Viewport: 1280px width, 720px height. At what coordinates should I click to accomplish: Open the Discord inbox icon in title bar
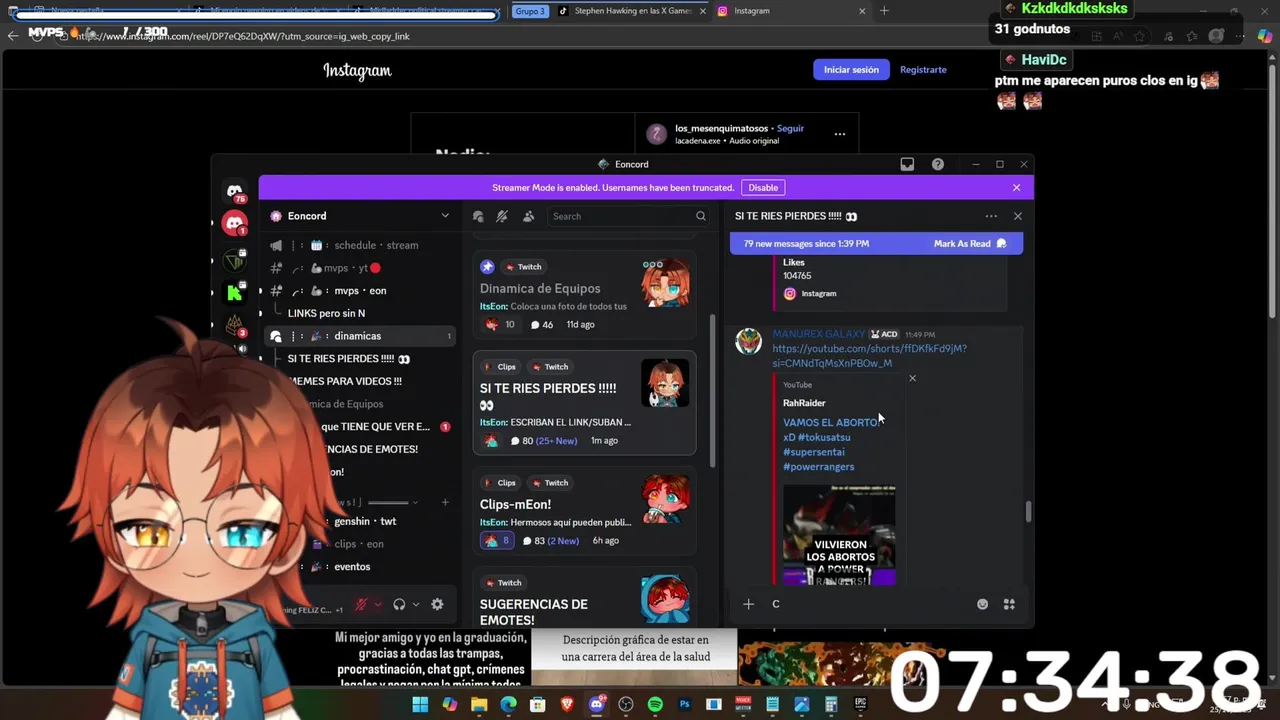[907, 164]
